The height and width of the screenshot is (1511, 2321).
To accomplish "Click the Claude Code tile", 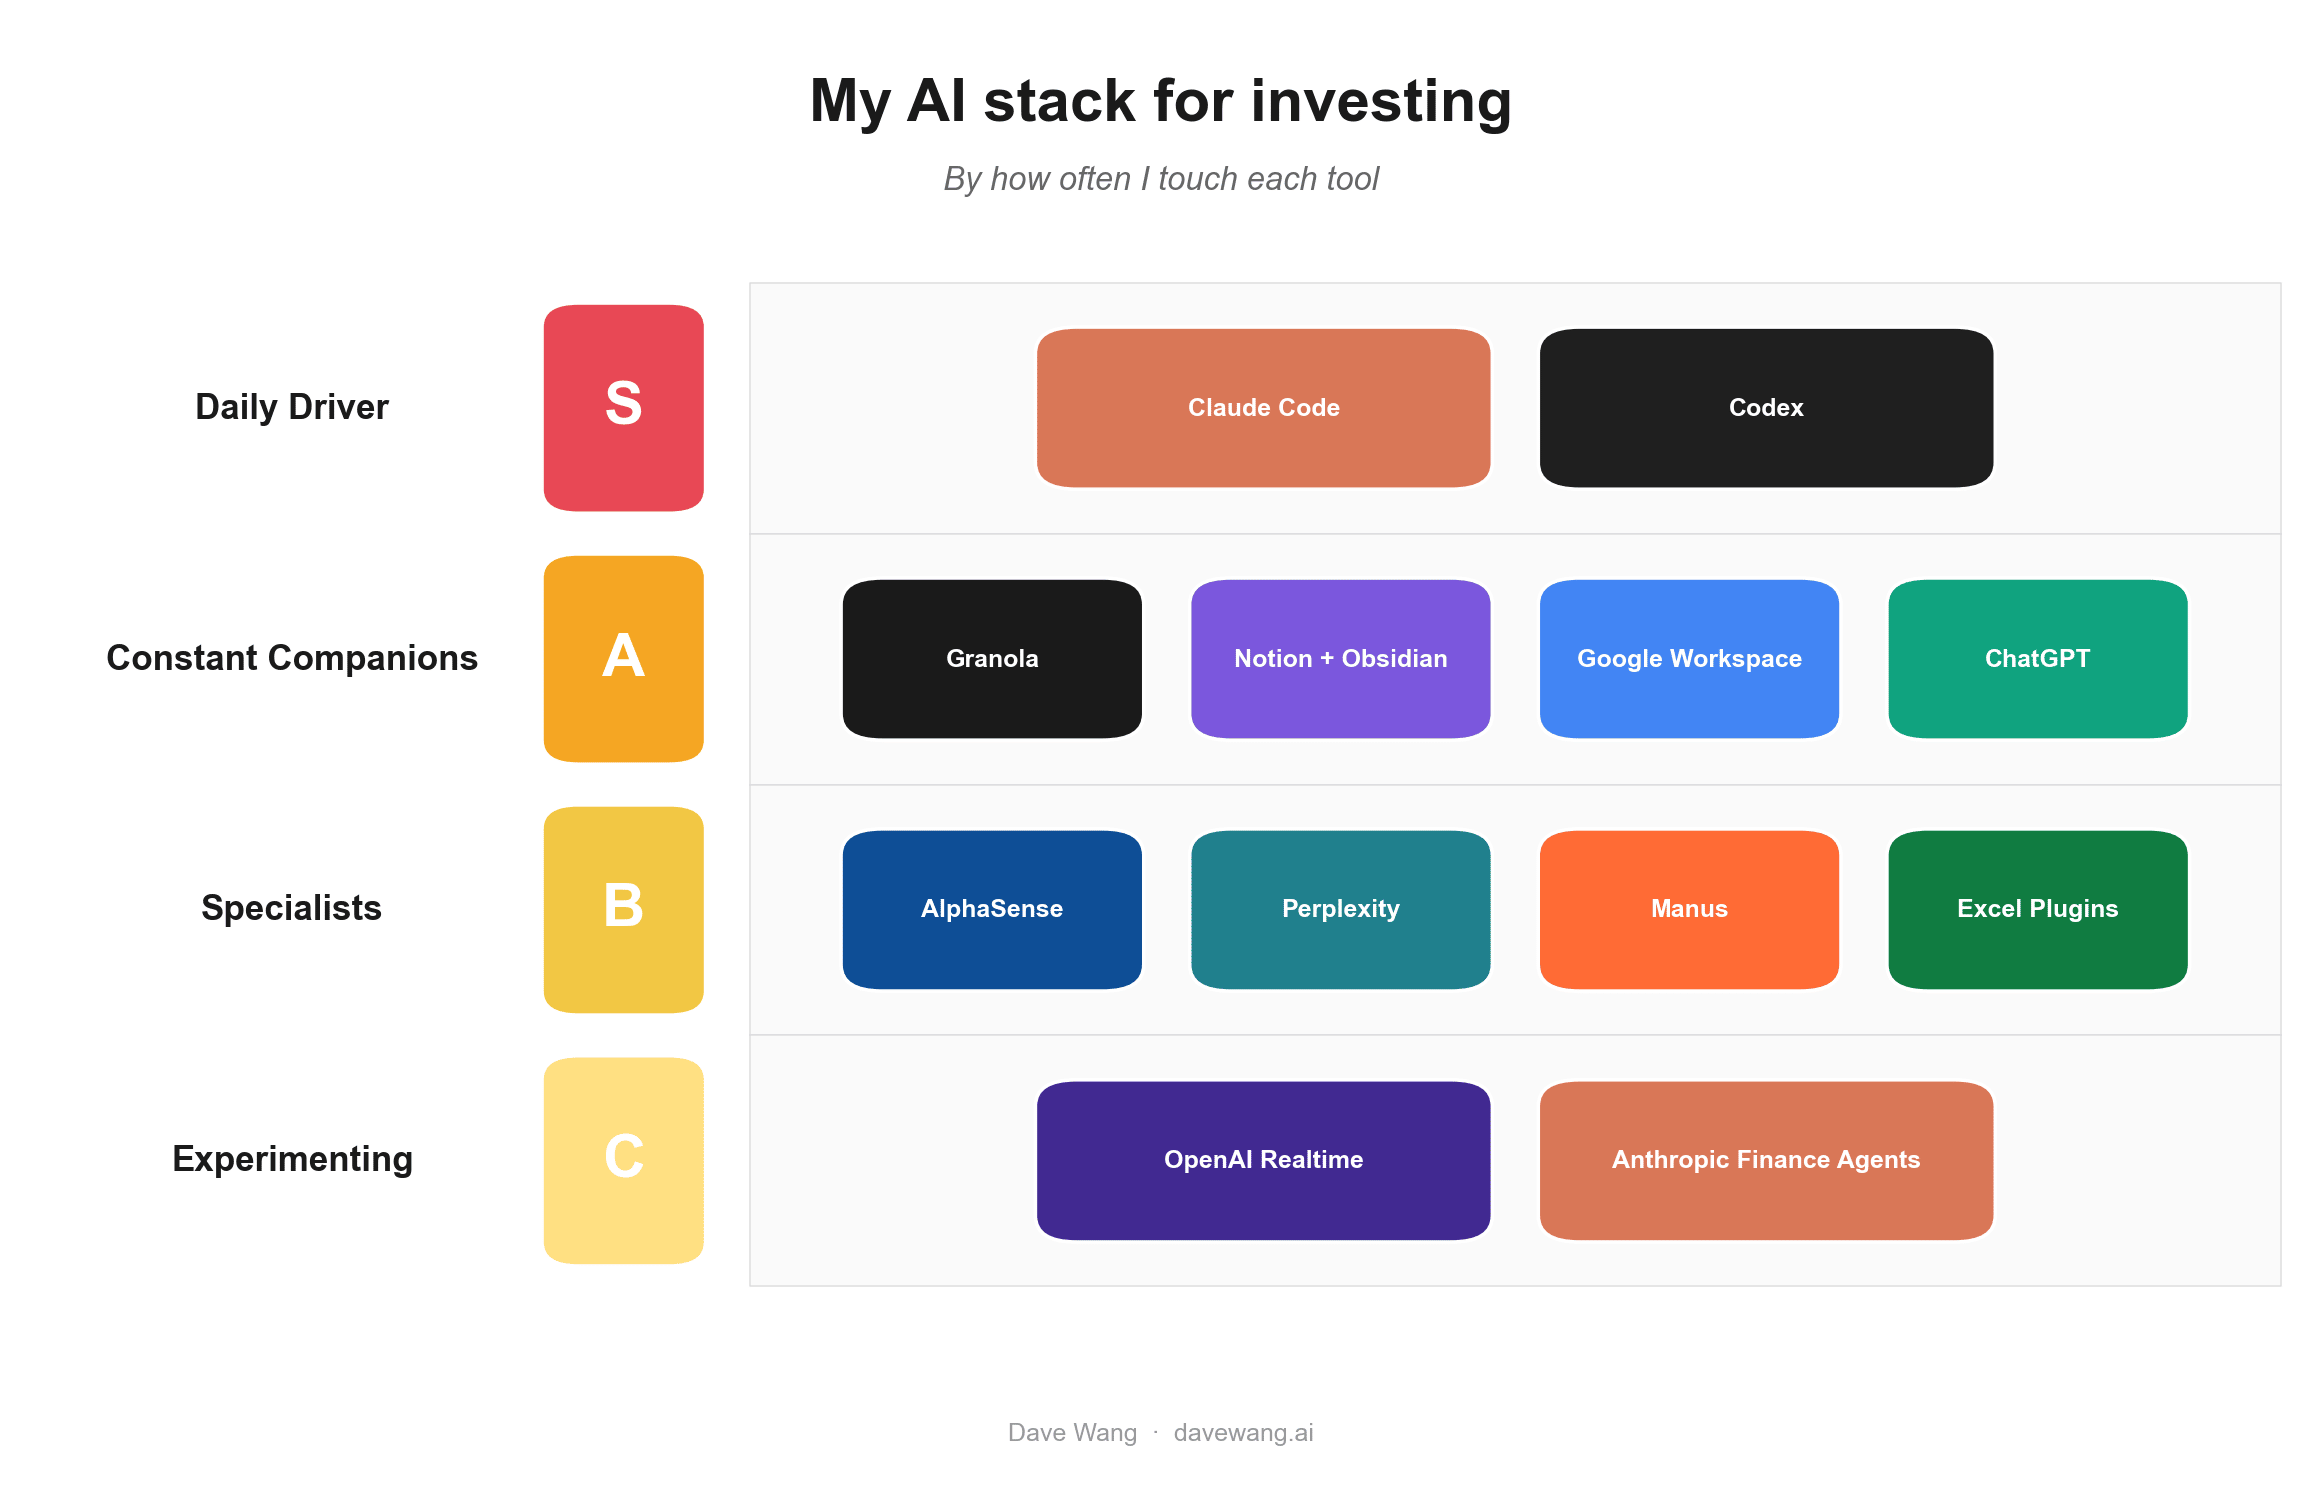I will coord(1263,408).
